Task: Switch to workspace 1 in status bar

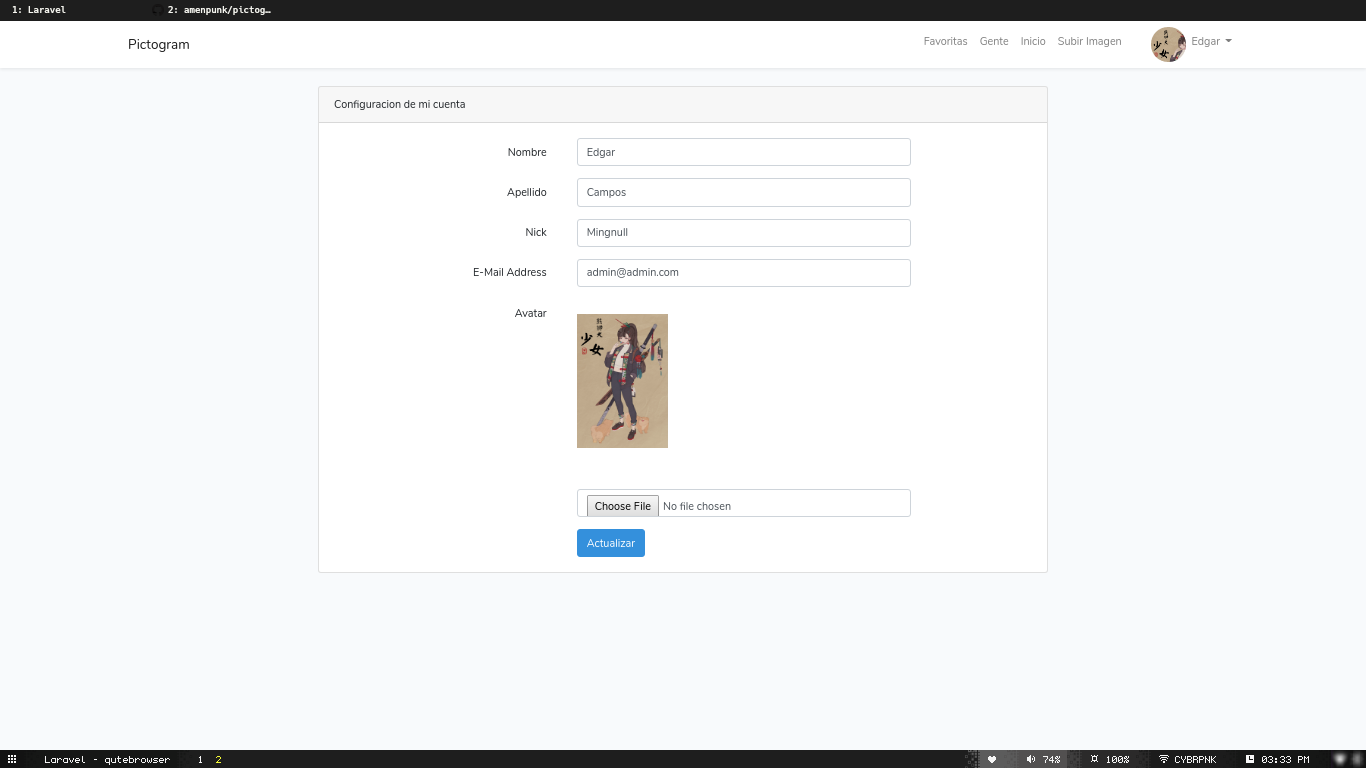Action: click(200, 760)
